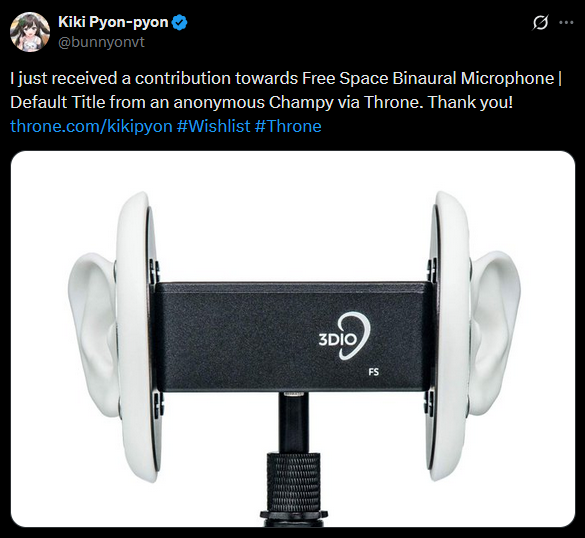This screenshot has width=585, height=538.
Task: Open the three-dot more options menu
Action: click(x=566, y=23)
